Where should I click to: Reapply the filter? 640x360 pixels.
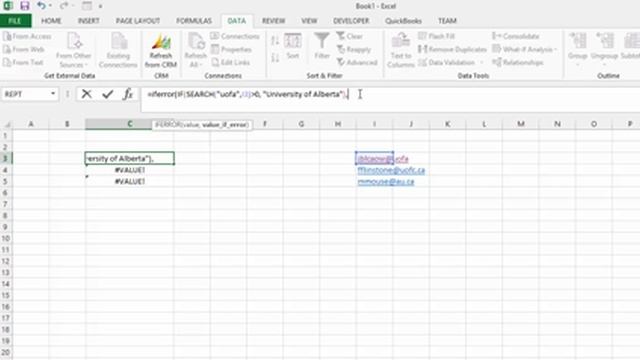354,49
